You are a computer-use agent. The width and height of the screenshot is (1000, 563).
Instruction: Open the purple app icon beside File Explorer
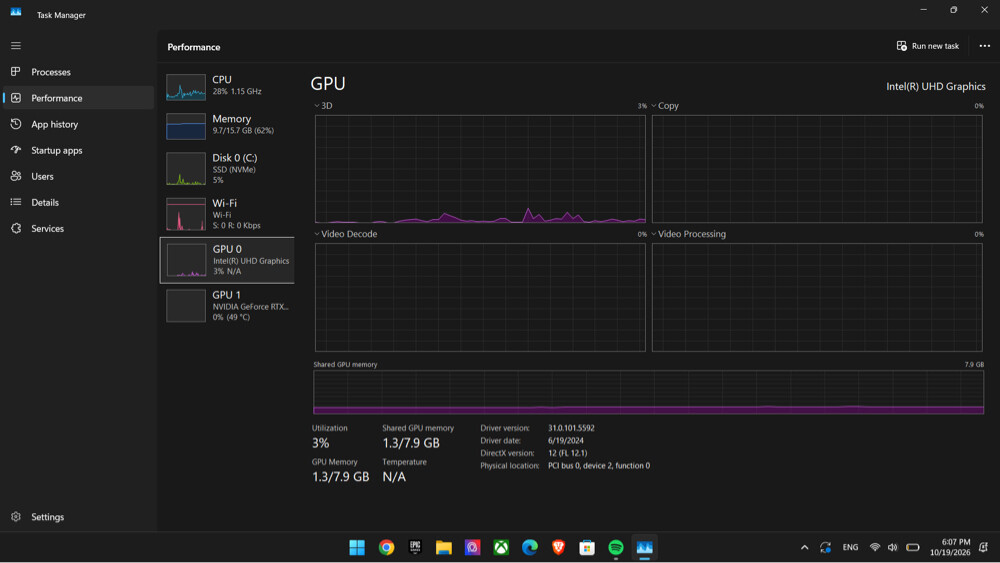click(x=473, y=548)
